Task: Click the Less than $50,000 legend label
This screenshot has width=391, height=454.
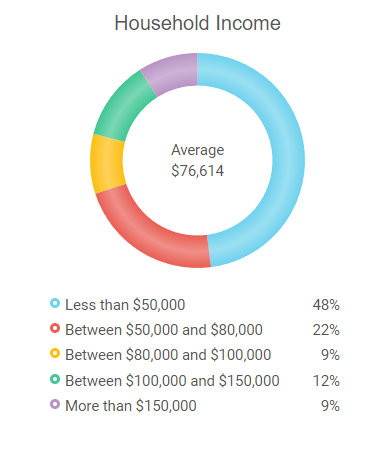Action: coord(125,305)
